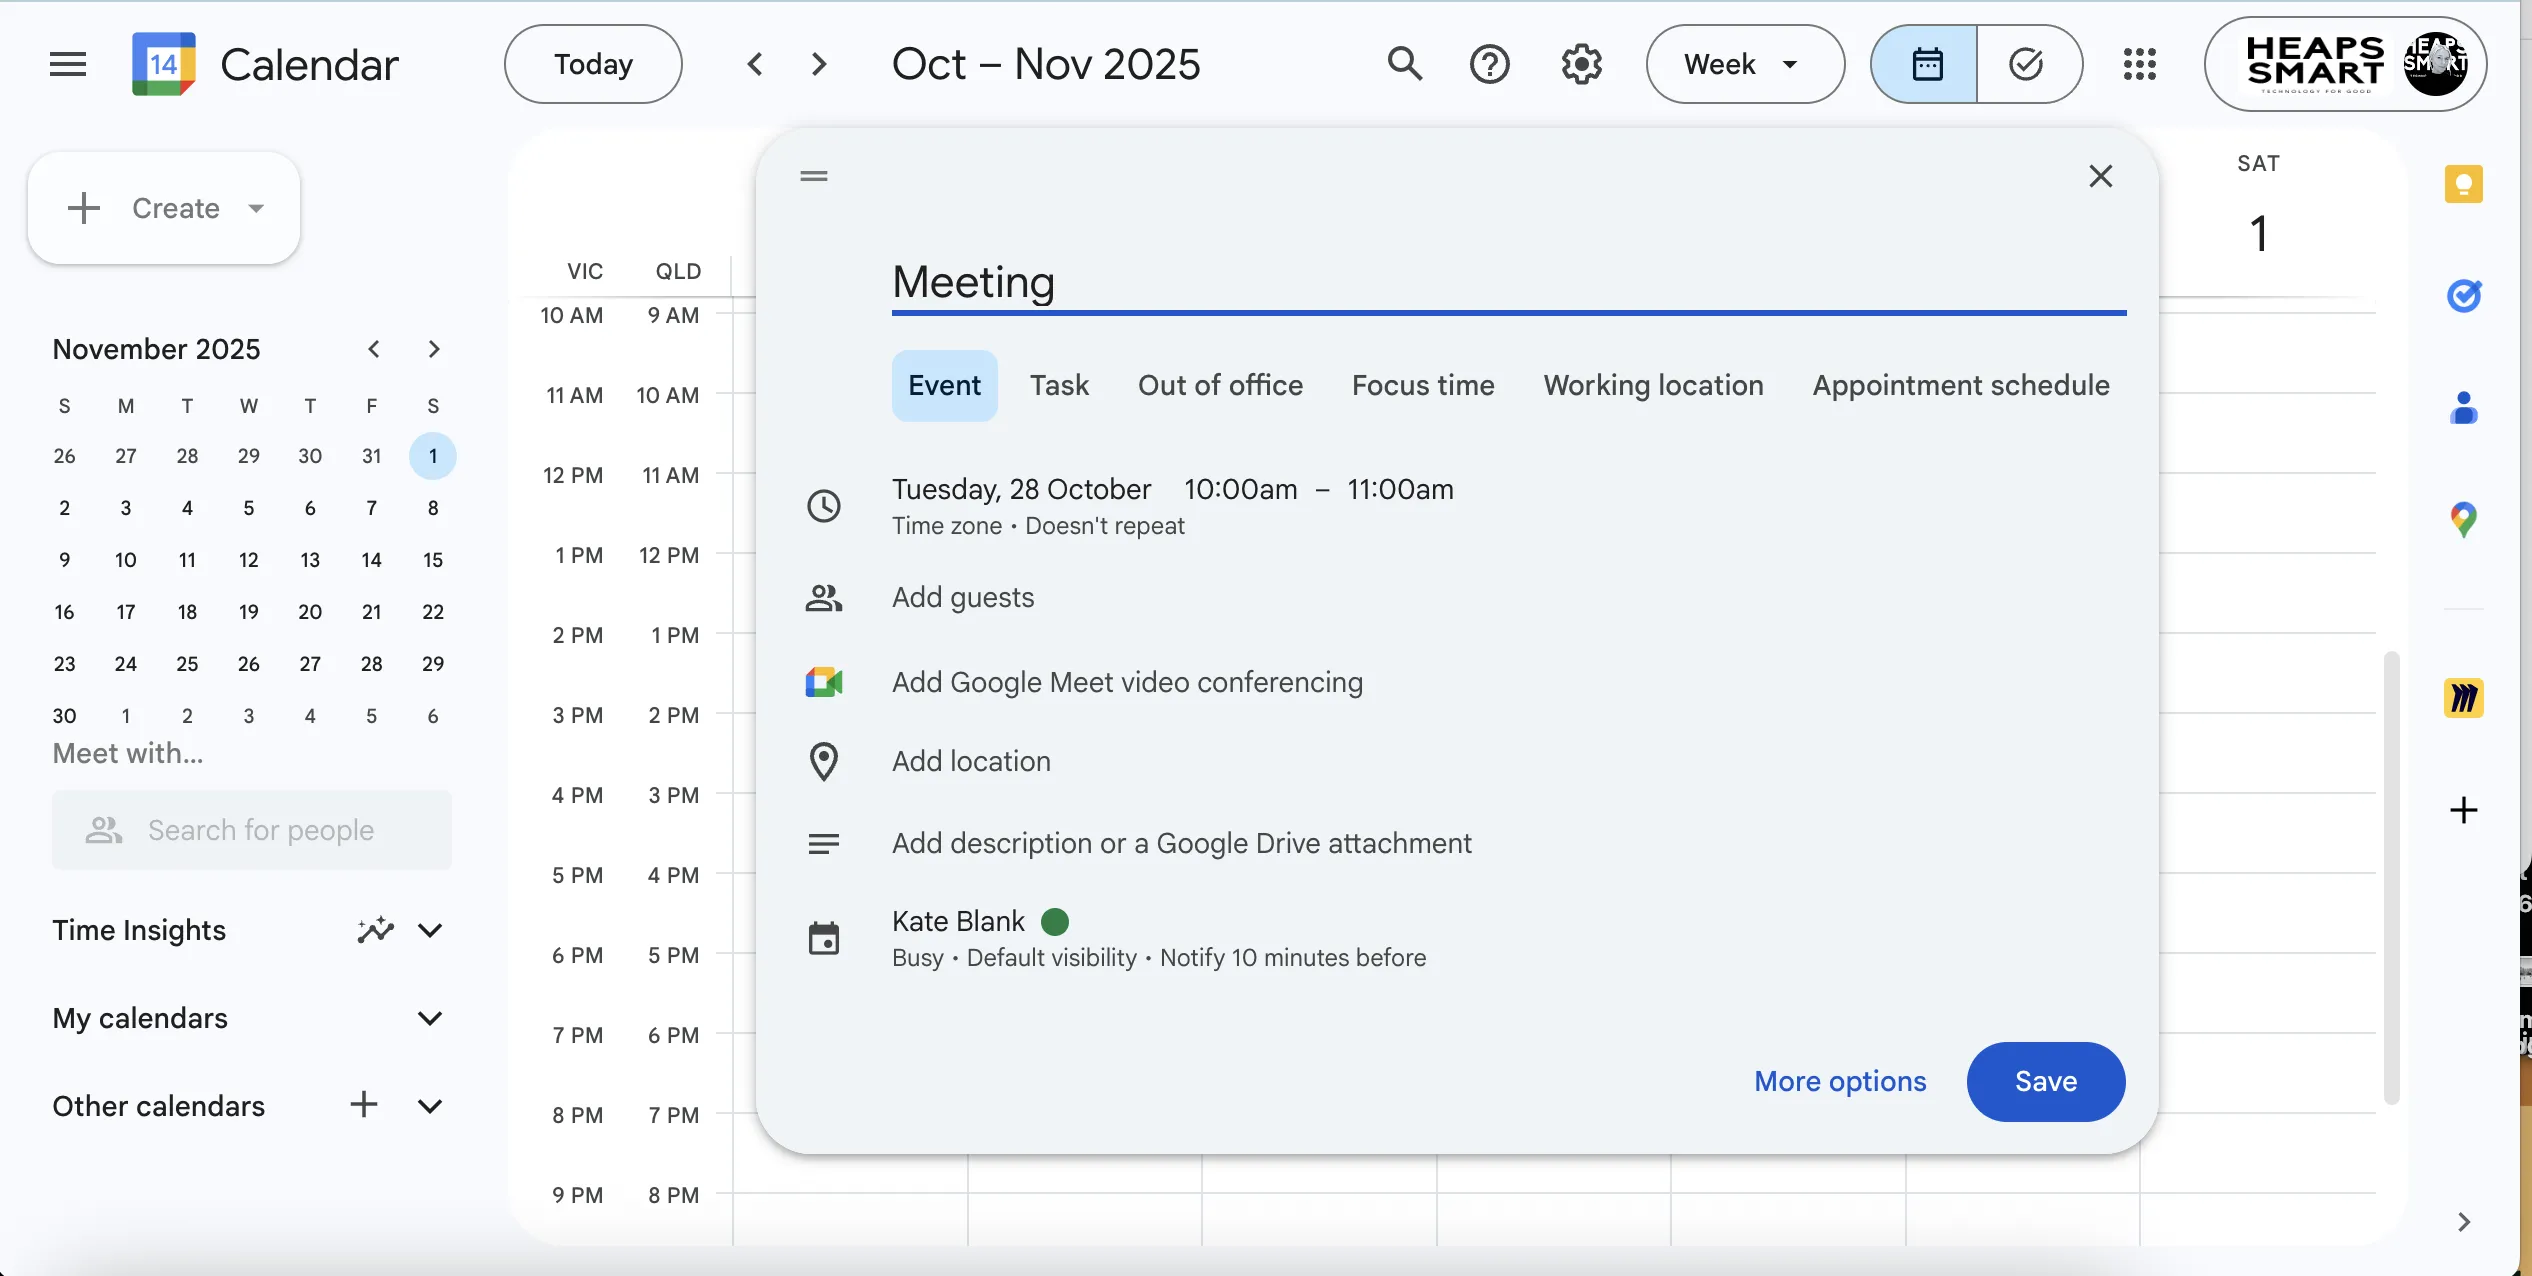Save the Meeting event

[2046, 1082]
